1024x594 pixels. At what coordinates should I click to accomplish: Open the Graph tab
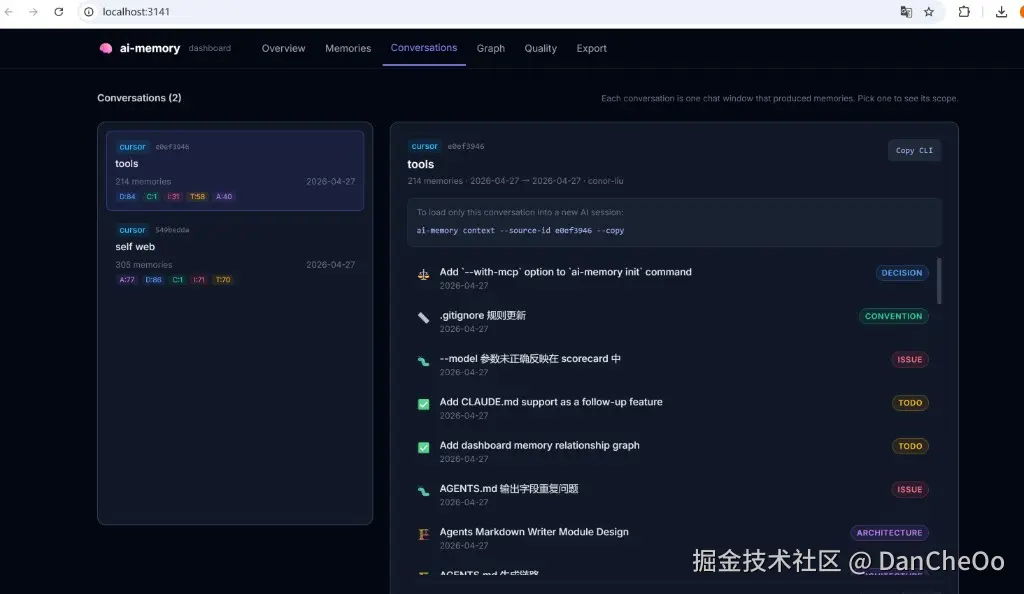pyautogui.click(x=490, y=48)
